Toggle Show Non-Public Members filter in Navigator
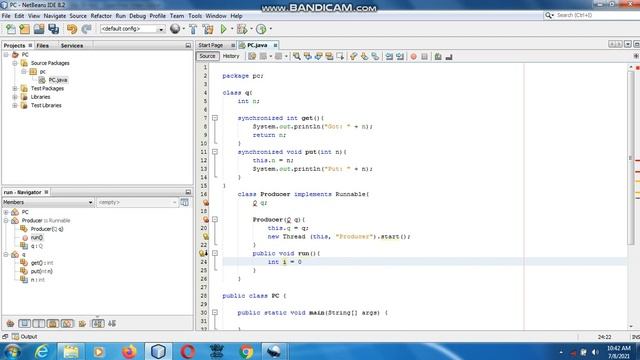Image resolution: width=640 pixels, height=360 pixels. click(53, 324)
